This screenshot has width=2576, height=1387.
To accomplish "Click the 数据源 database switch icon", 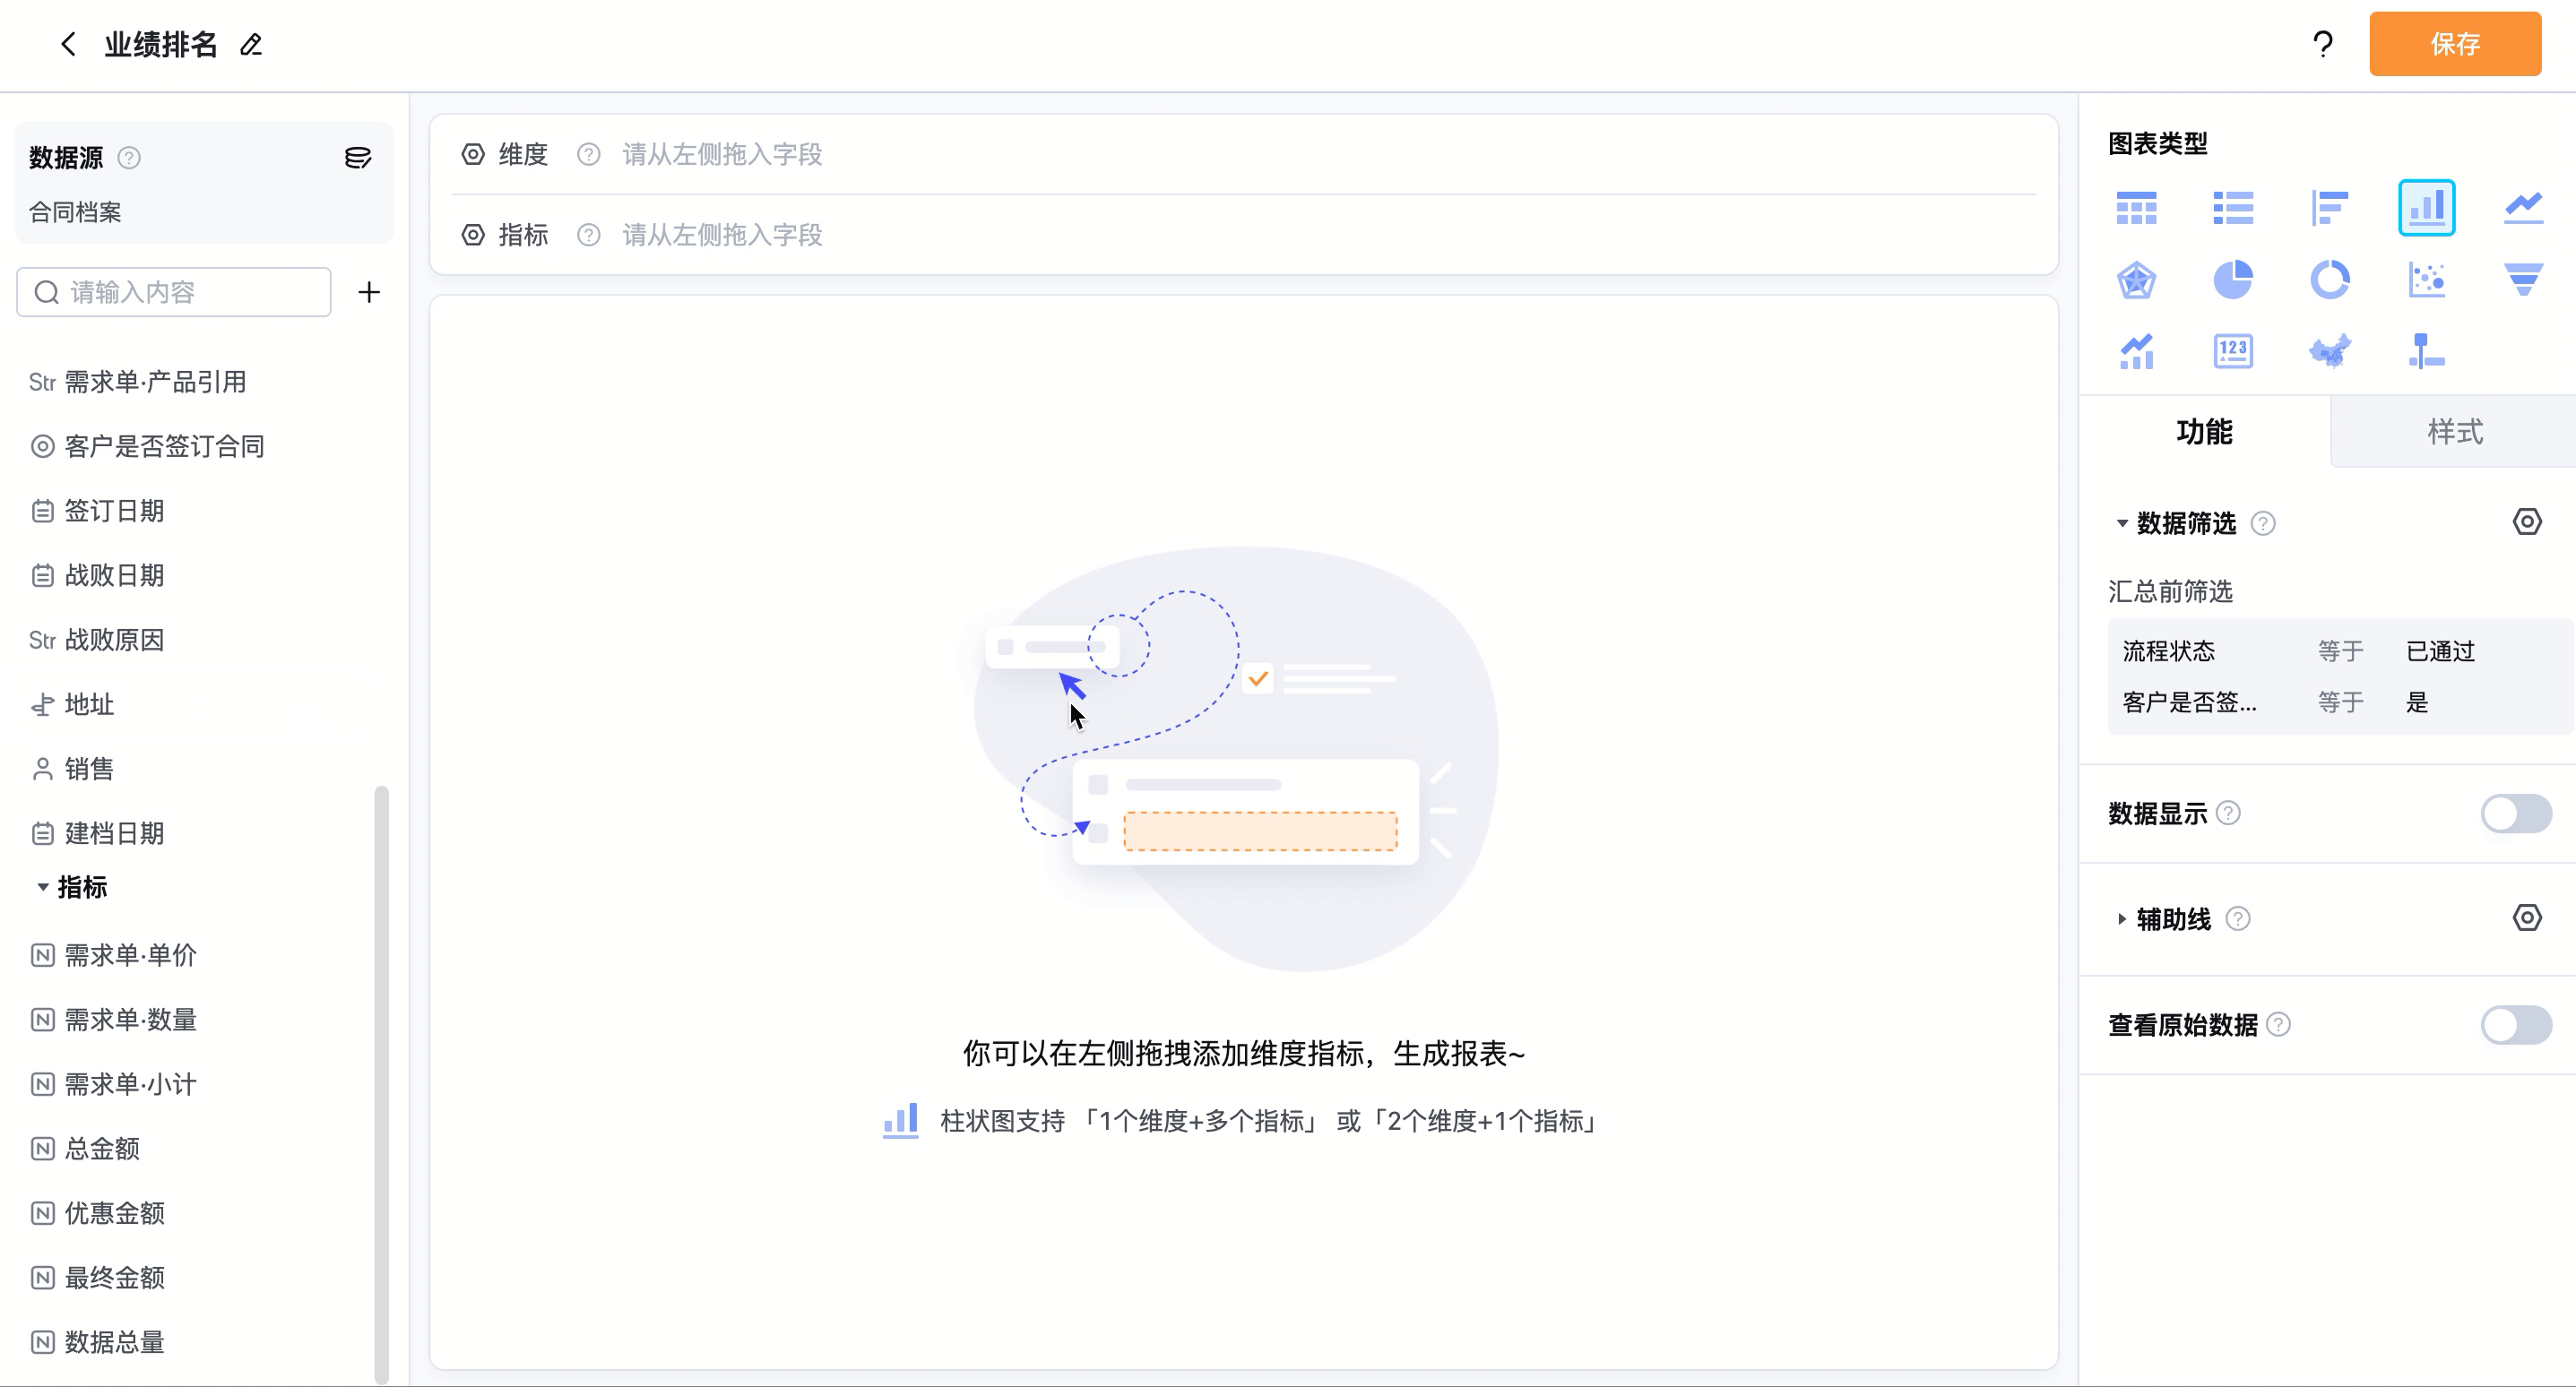I will pyautogui.click(x=358, y=158).
